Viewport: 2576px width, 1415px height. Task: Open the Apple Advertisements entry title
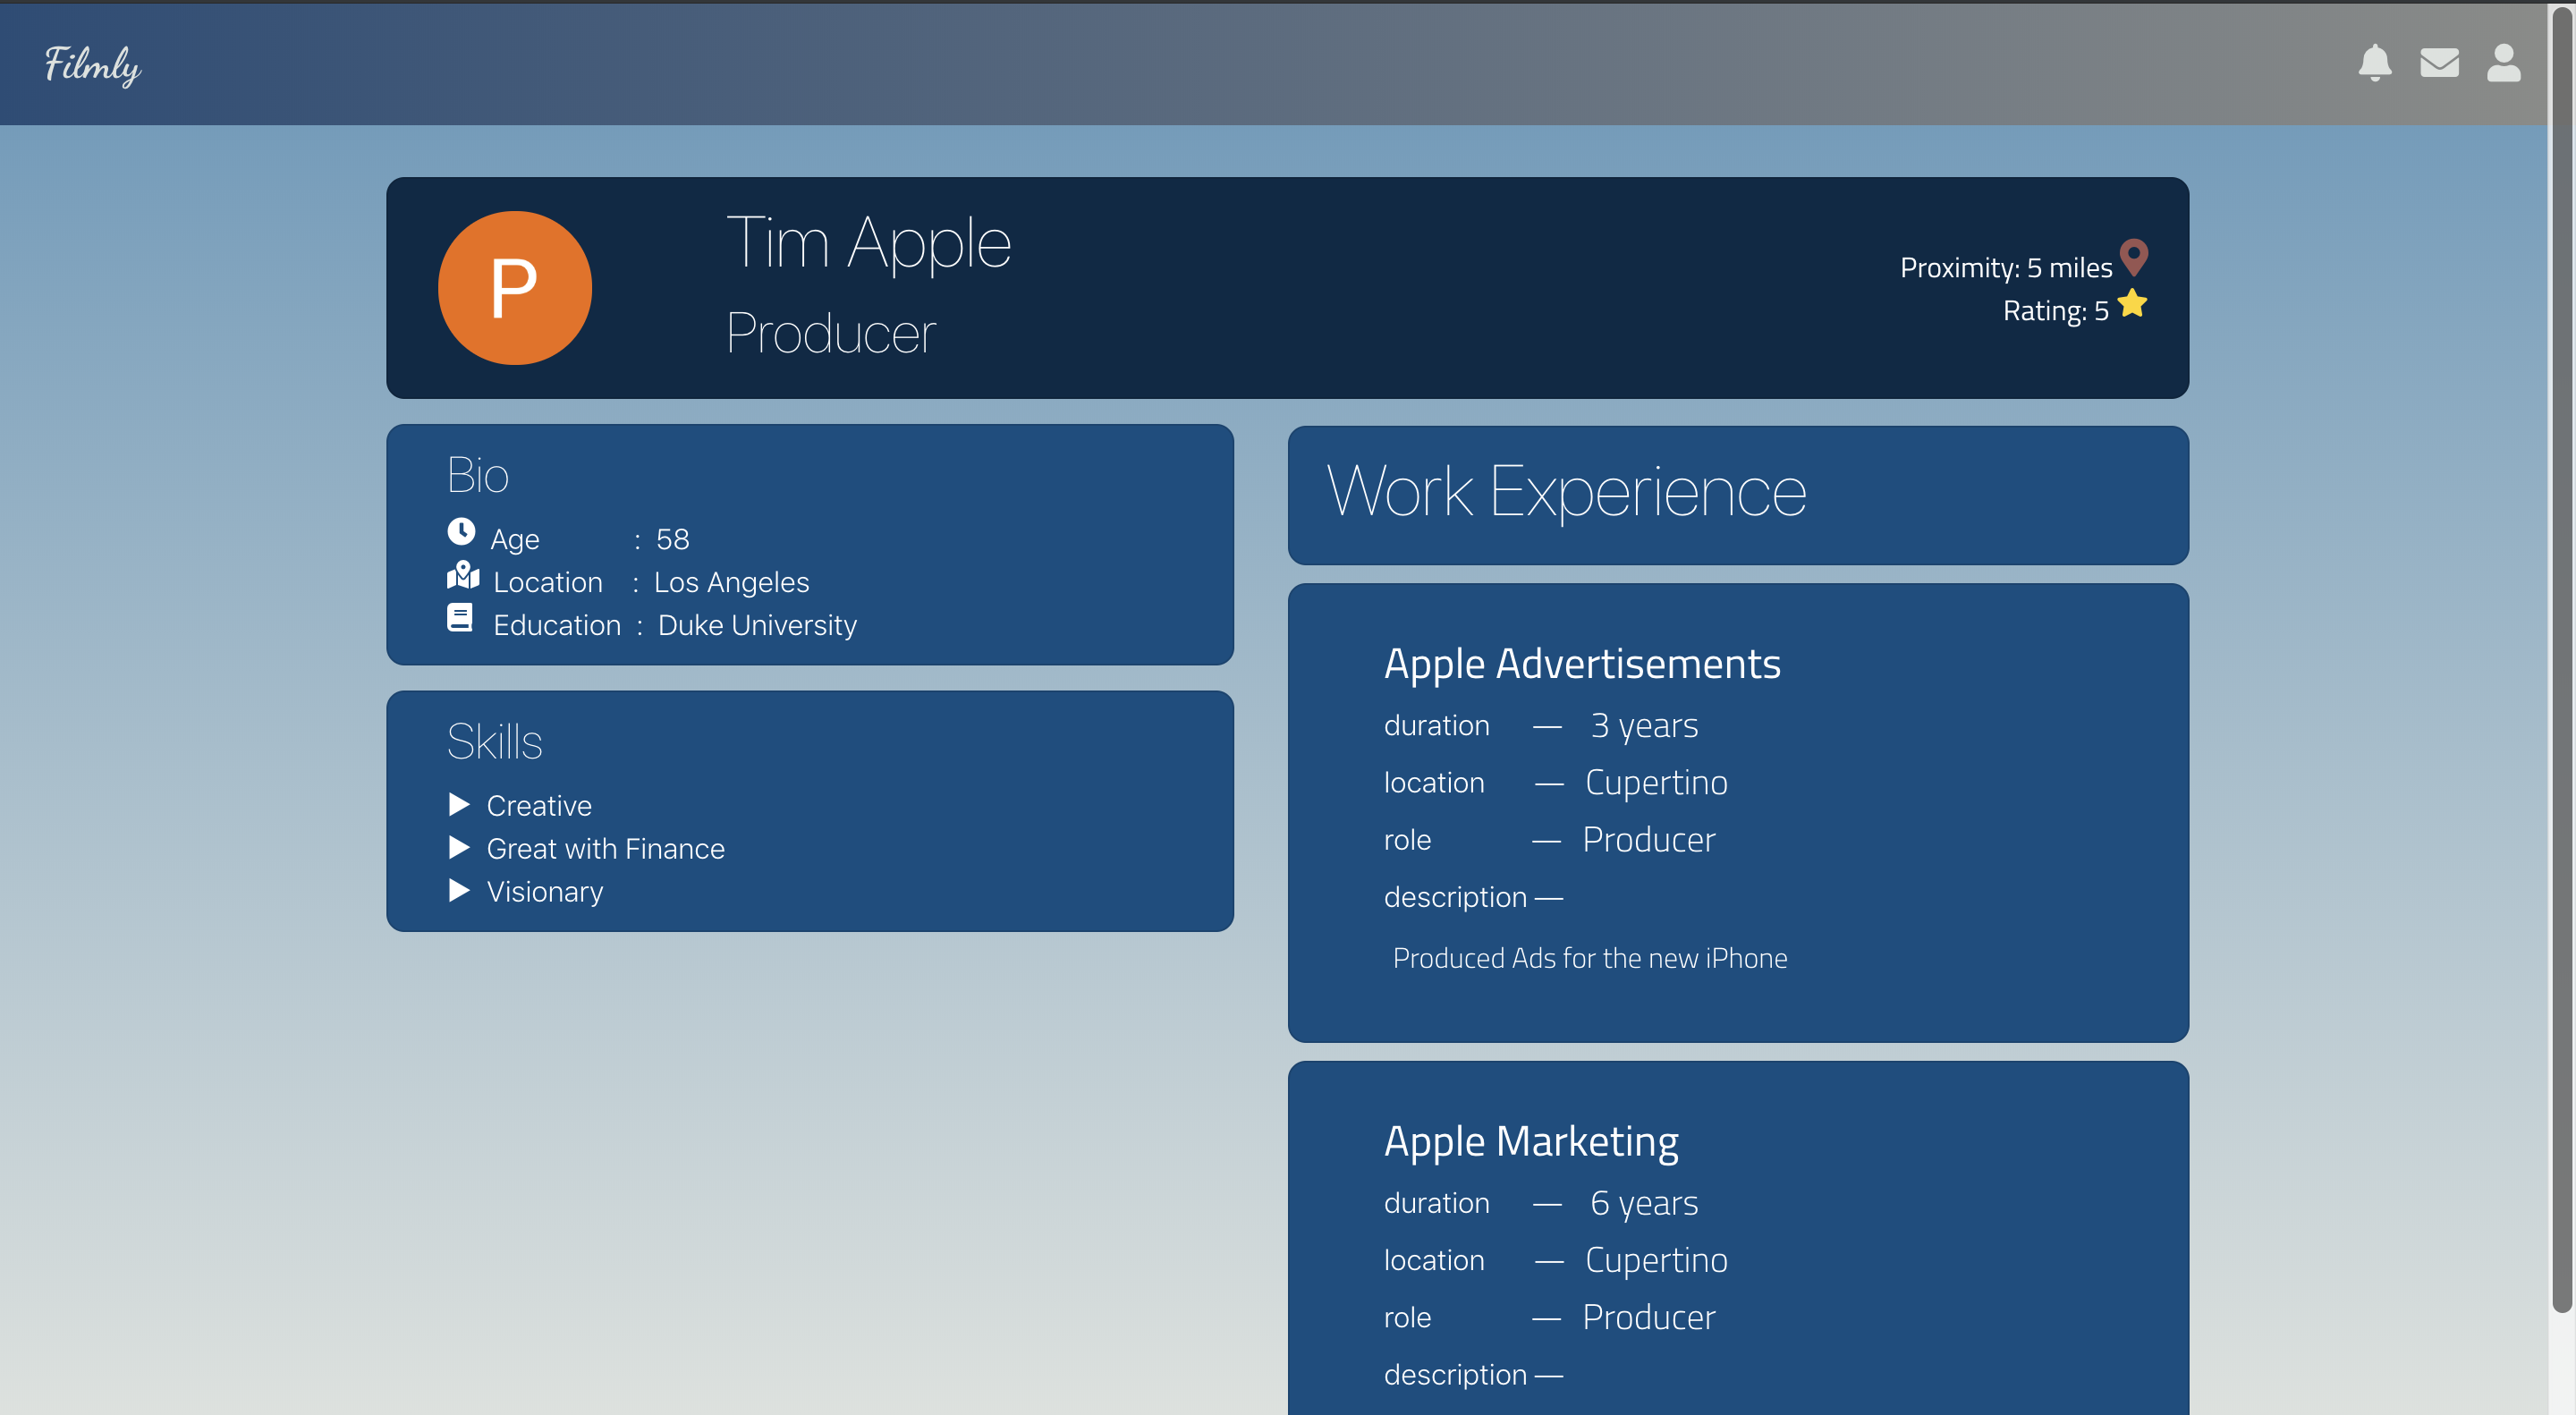click(x=1581, y=664)
